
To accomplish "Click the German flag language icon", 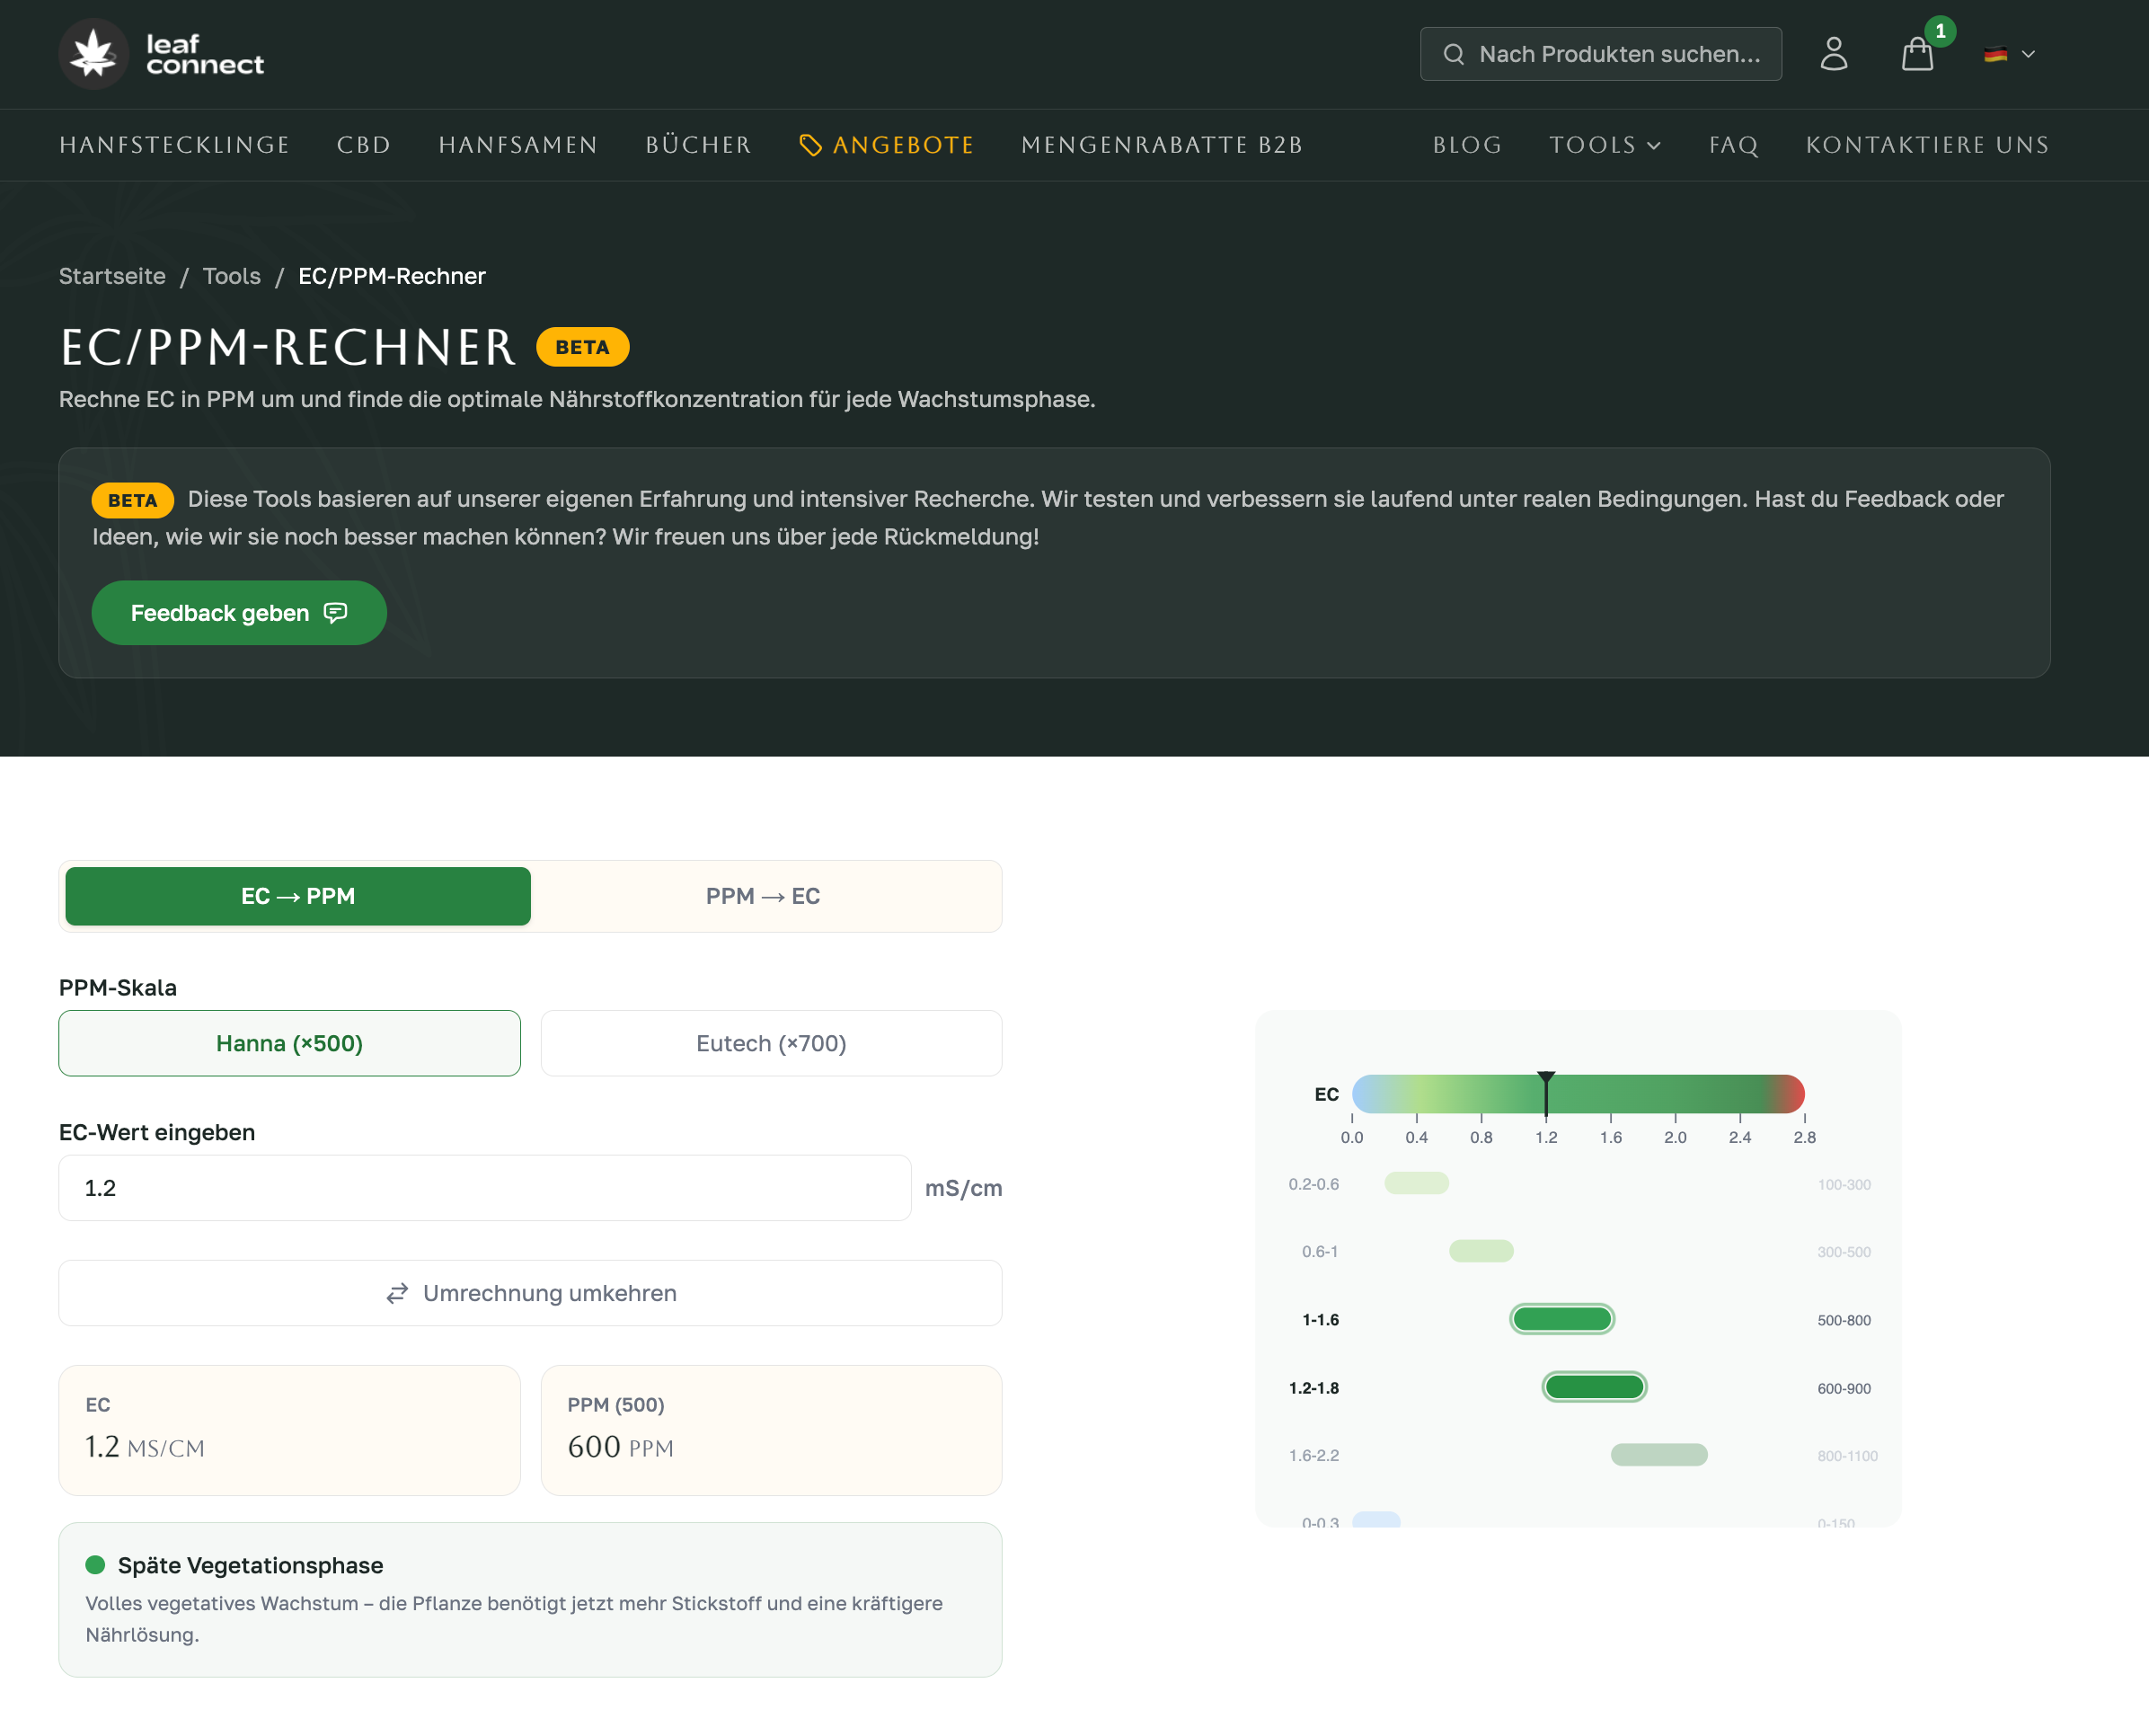I will click(1995, 54).
